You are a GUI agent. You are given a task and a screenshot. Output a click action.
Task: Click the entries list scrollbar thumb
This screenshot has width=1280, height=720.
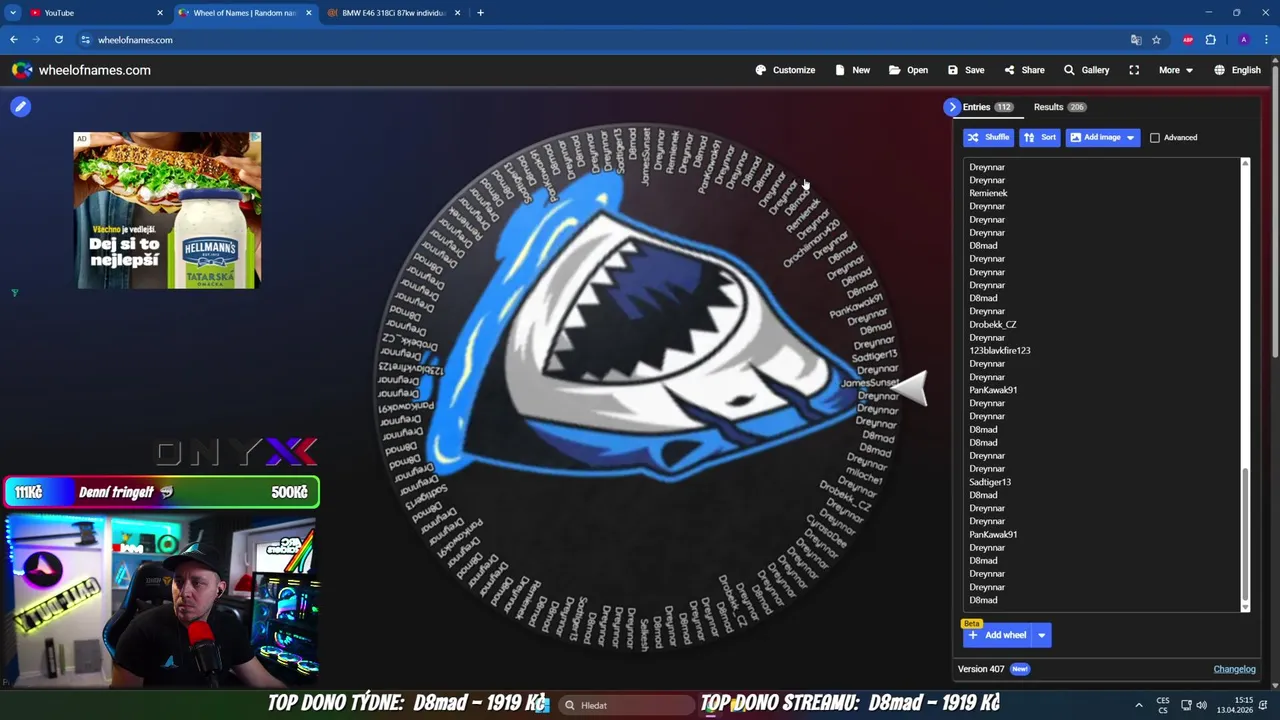click(x=1245, y=535)
